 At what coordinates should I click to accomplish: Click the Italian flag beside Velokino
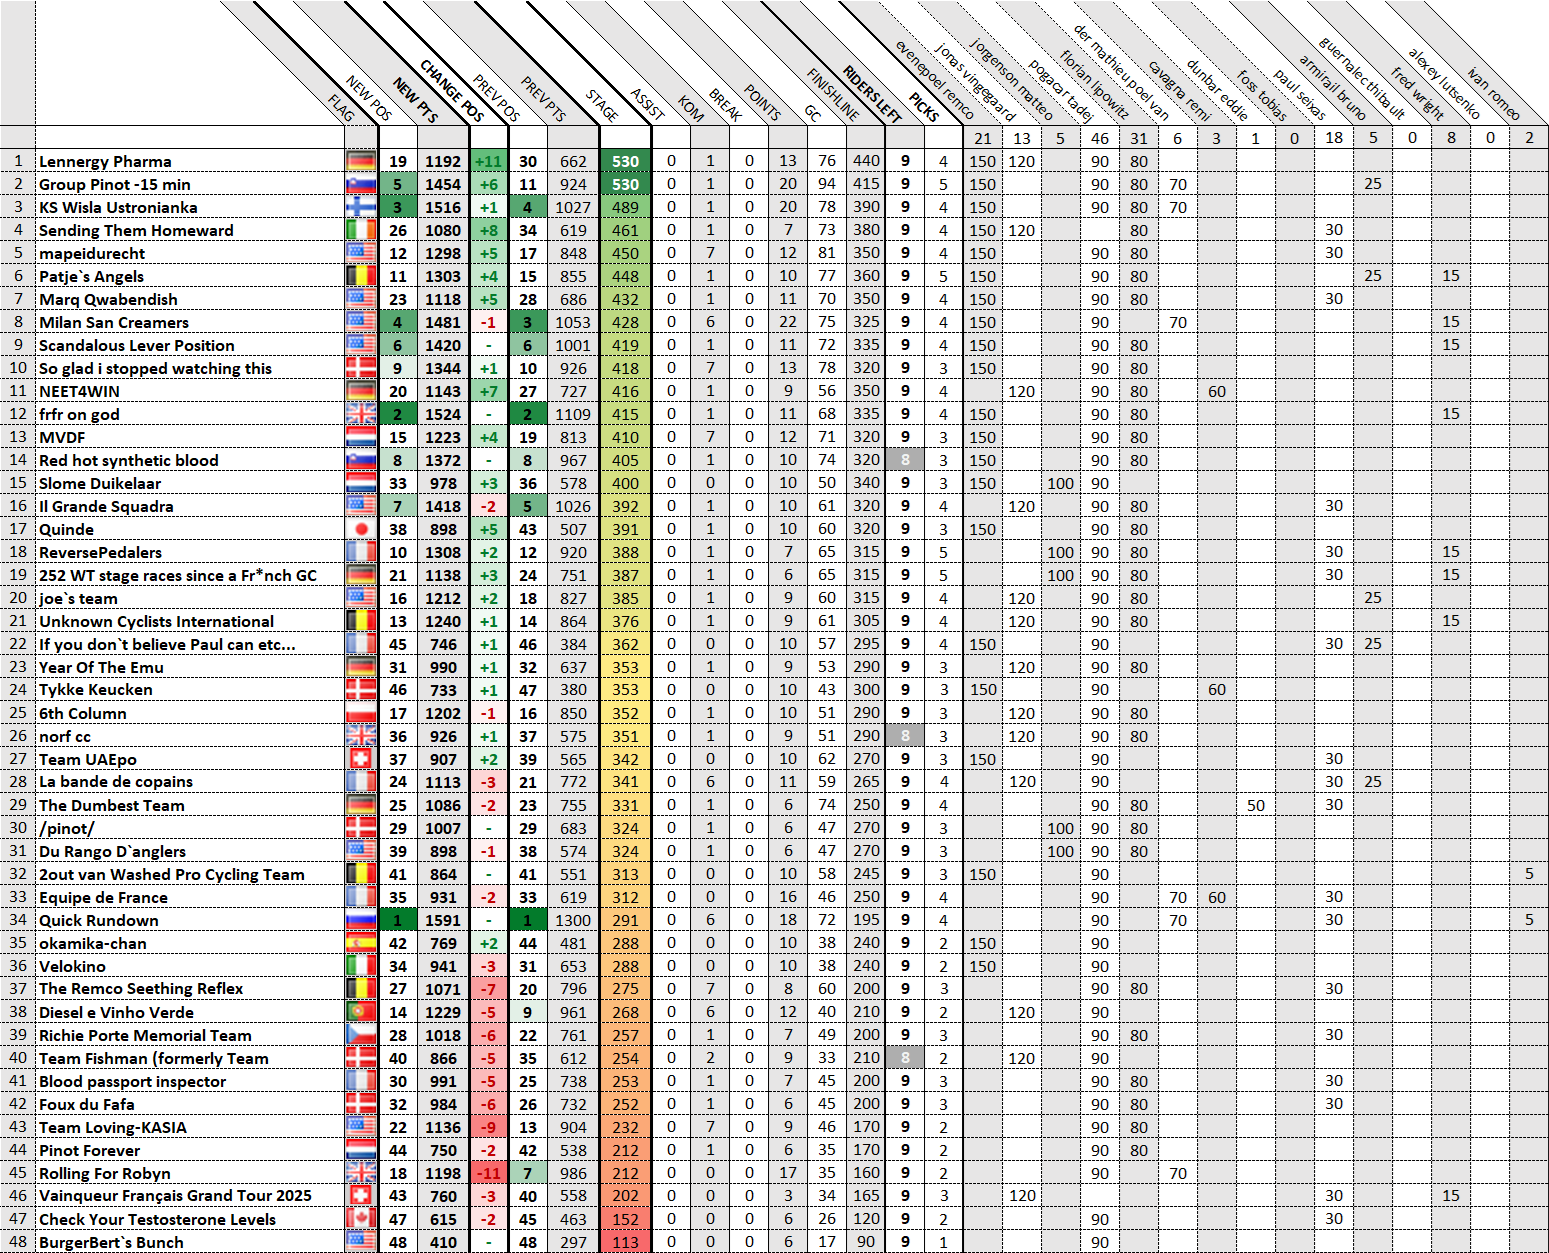[x=361, y=966]
